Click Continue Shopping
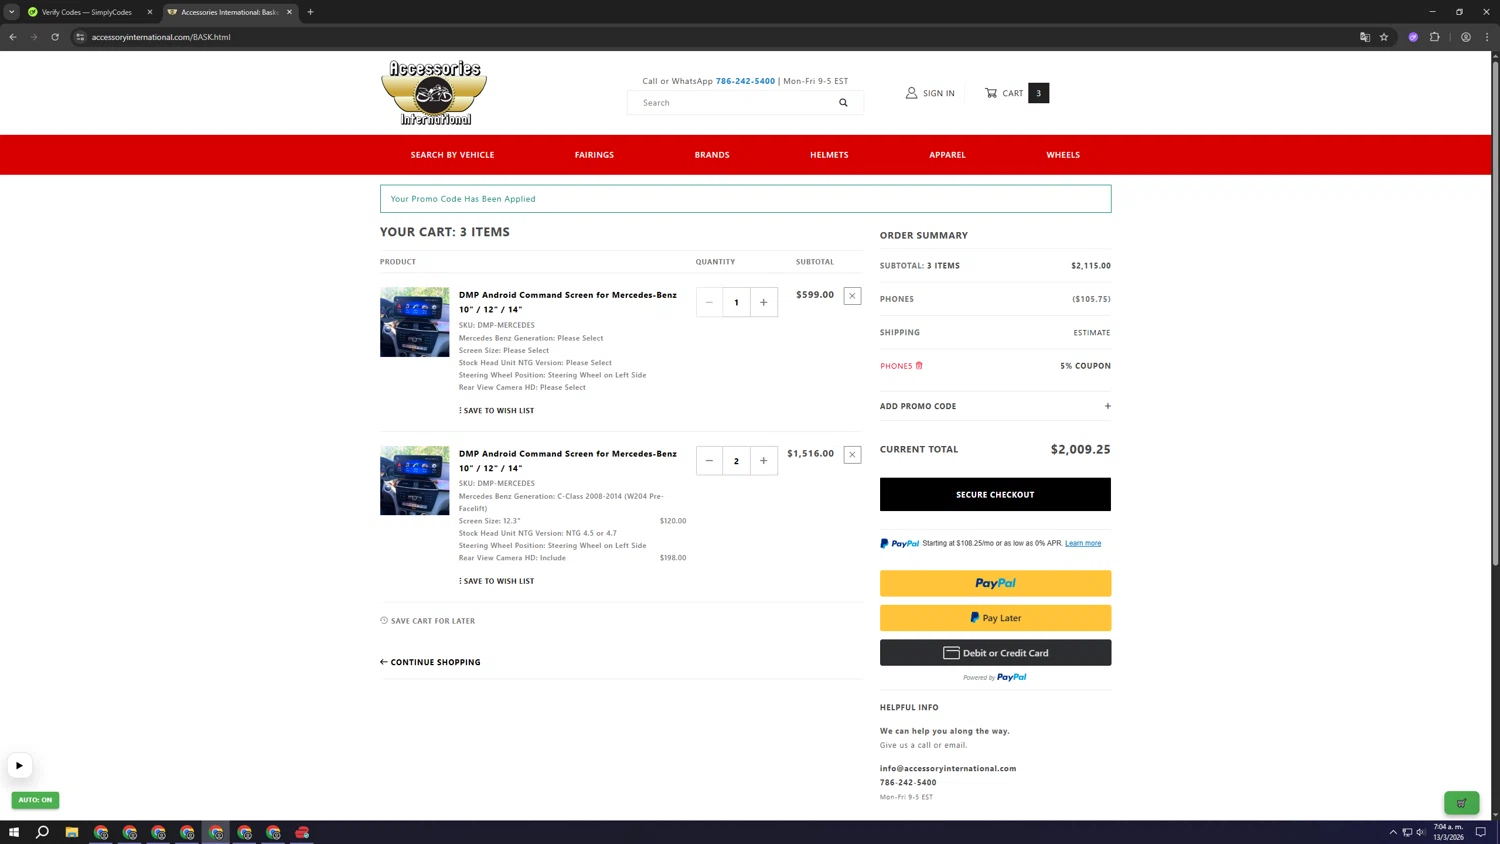This screenshot has width=1500, height=844. [x=430, y=662]
